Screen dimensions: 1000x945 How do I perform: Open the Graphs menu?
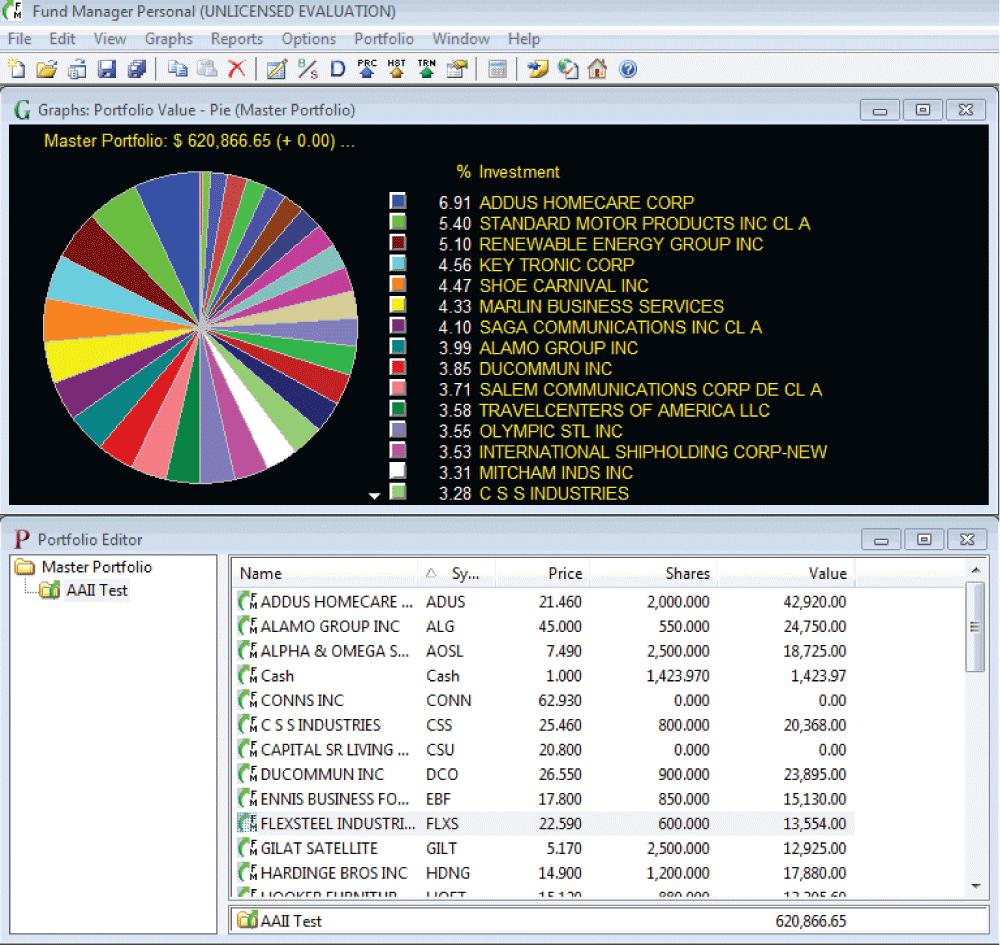167,39
